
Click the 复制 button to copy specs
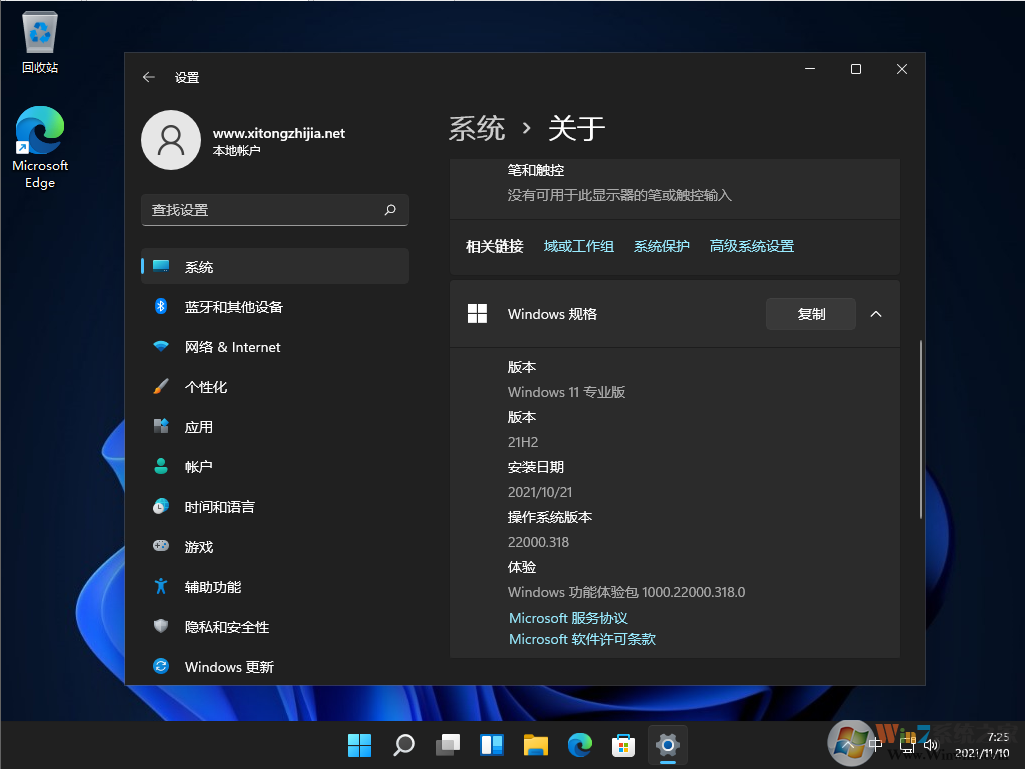(x=810, y=313)
